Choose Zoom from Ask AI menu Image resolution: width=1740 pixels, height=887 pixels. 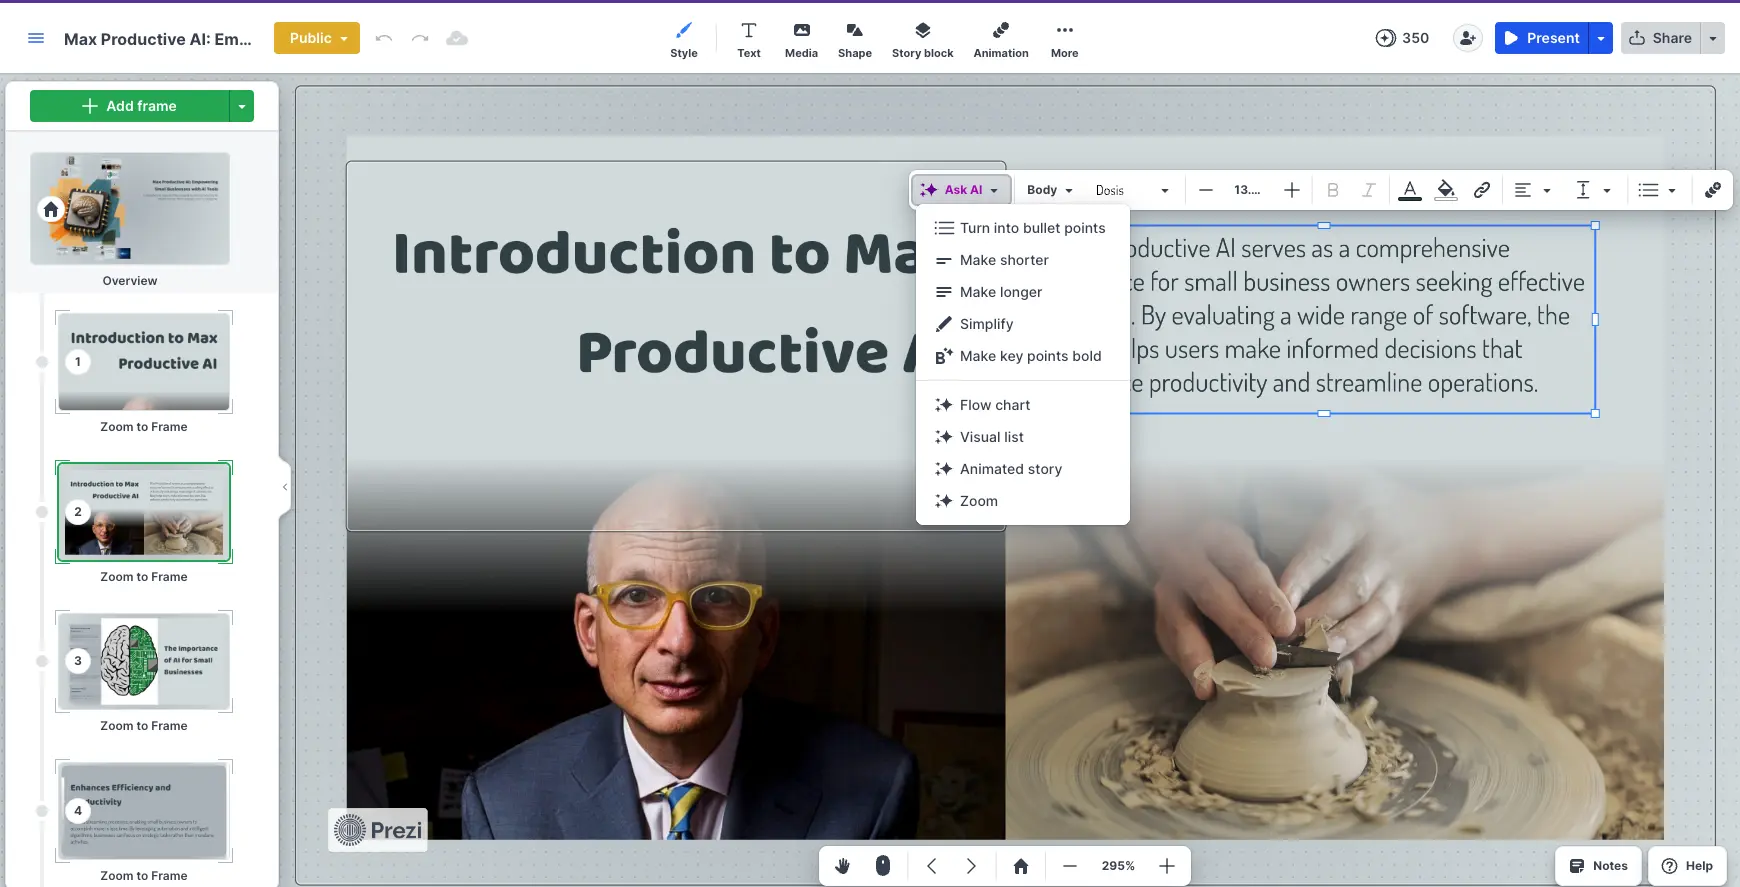1022,501
